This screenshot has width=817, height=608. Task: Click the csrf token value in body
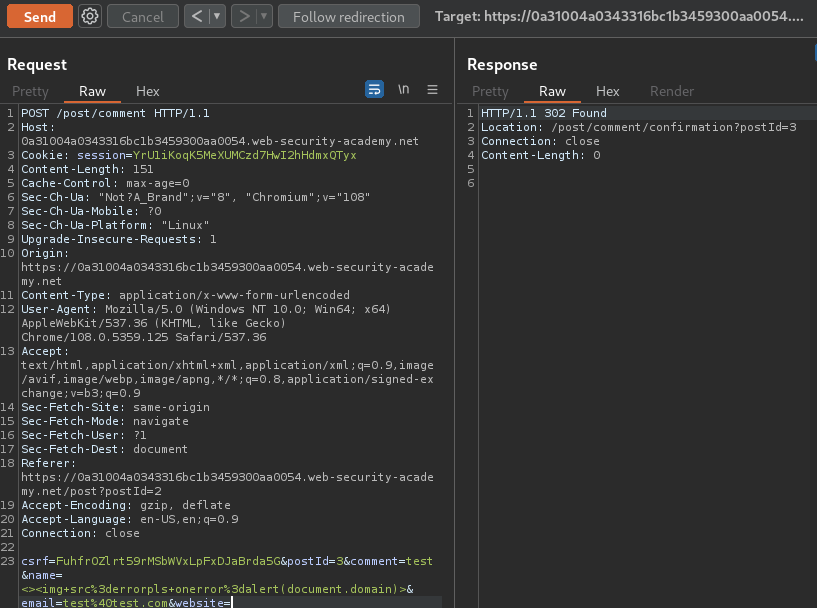168,561
